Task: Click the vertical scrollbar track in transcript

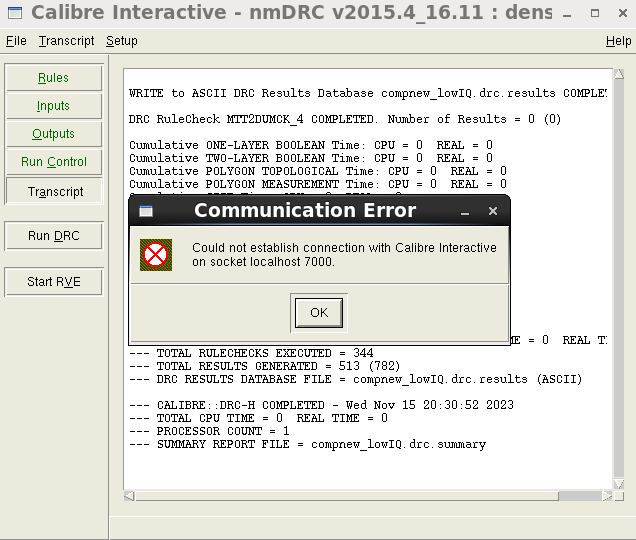Action: coord(619,279)
